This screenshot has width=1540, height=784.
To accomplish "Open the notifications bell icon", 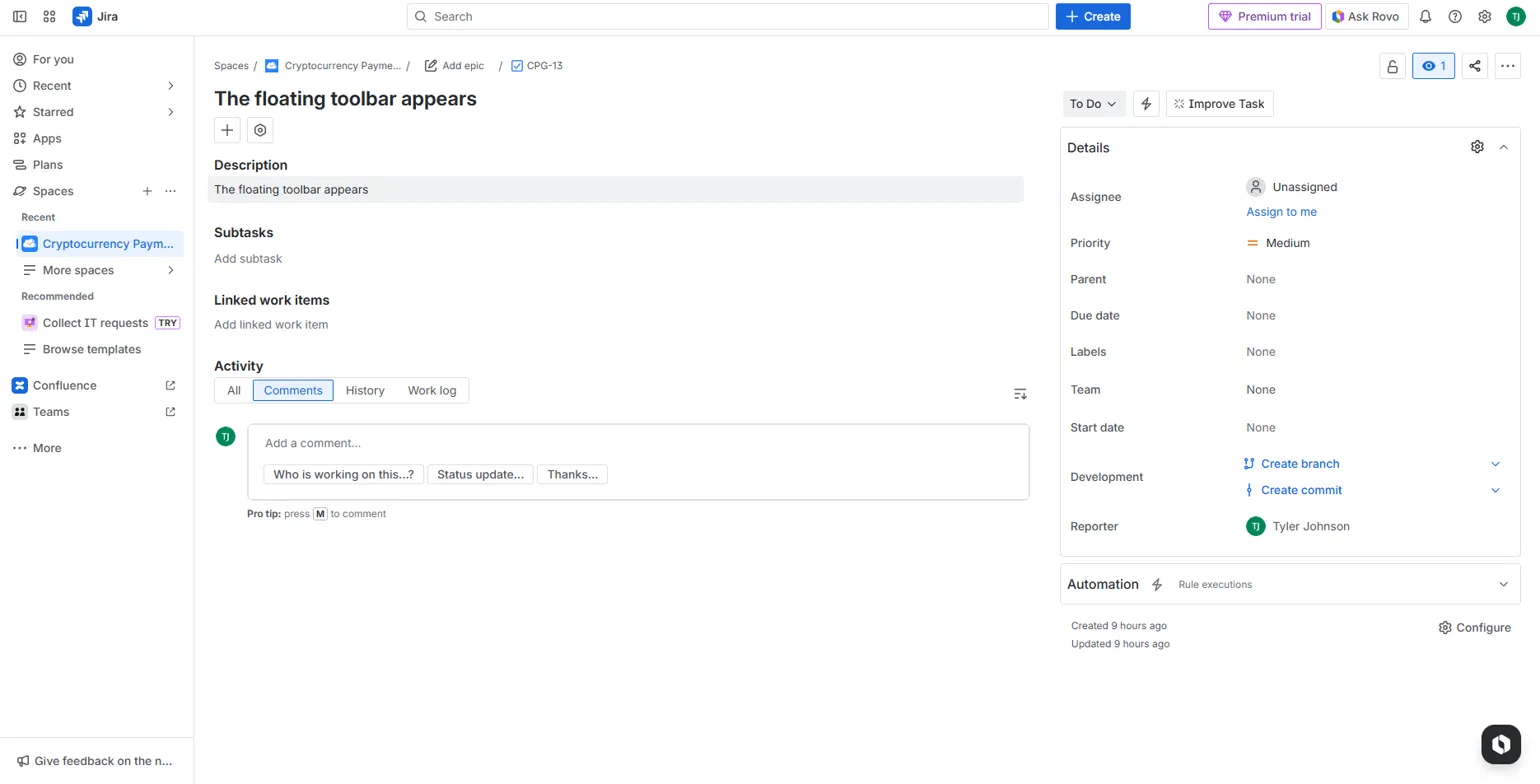I will tap(1425, 16).
